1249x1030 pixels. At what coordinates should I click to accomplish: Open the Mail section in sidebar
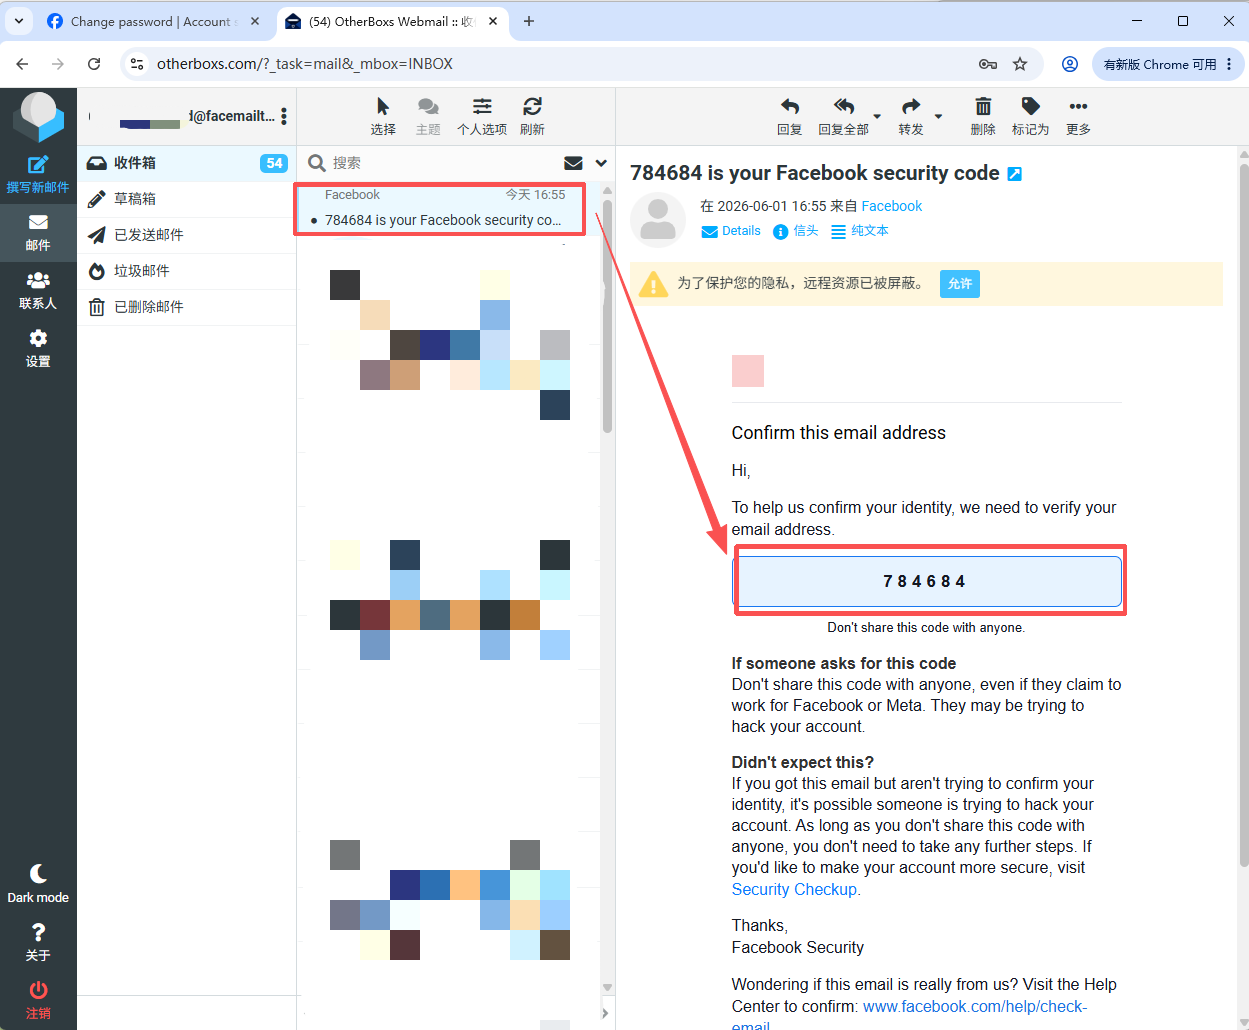[38, 232]
